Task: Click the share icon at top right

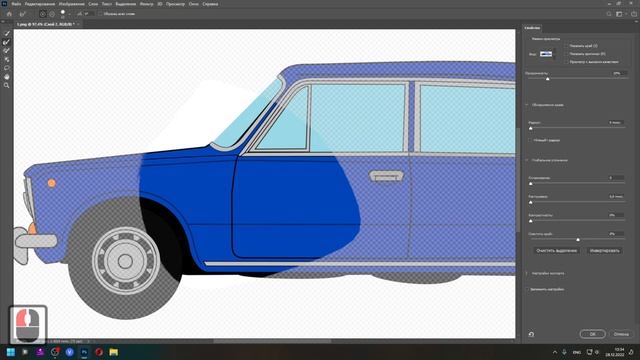Action: [633, 14]
